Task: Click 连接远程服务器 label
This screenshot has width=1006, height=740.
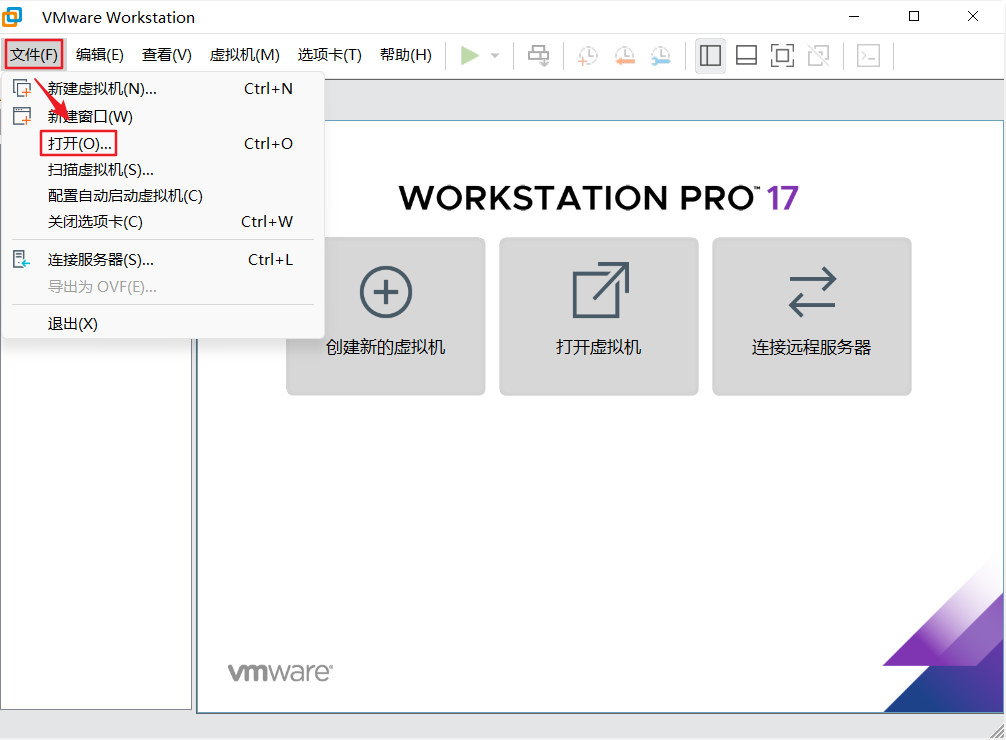Action: click(812, 347)
